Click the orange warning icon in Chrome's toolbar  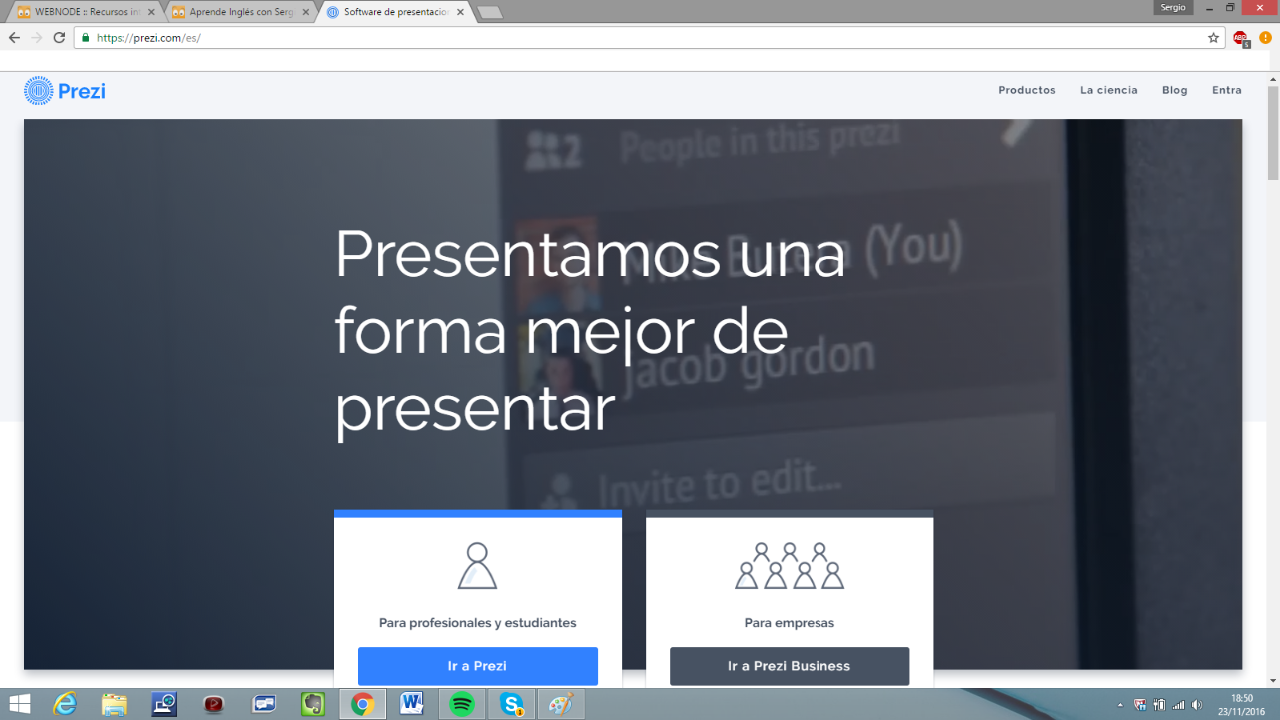click(1265, 38)
